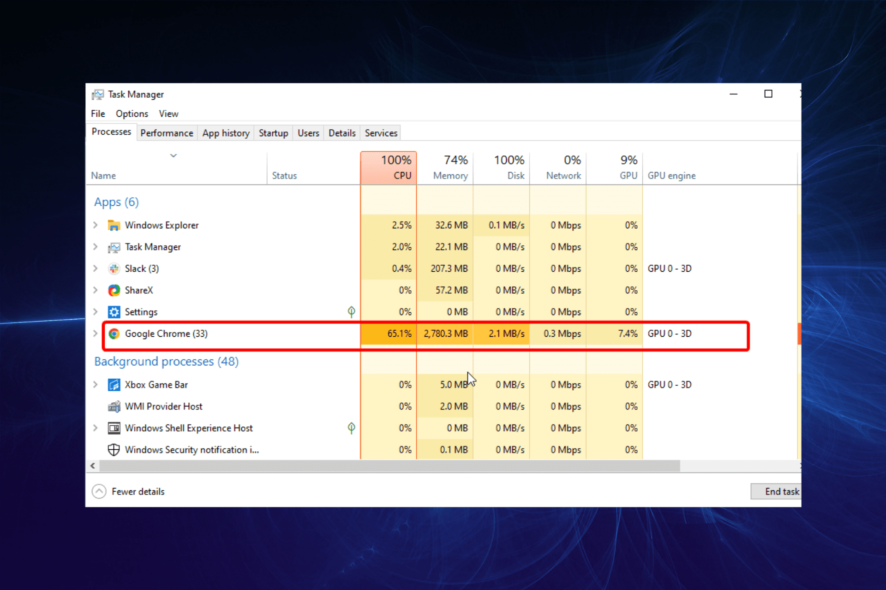
Task: Sort by the Disk column header
Action: click(x=502, y=168)
